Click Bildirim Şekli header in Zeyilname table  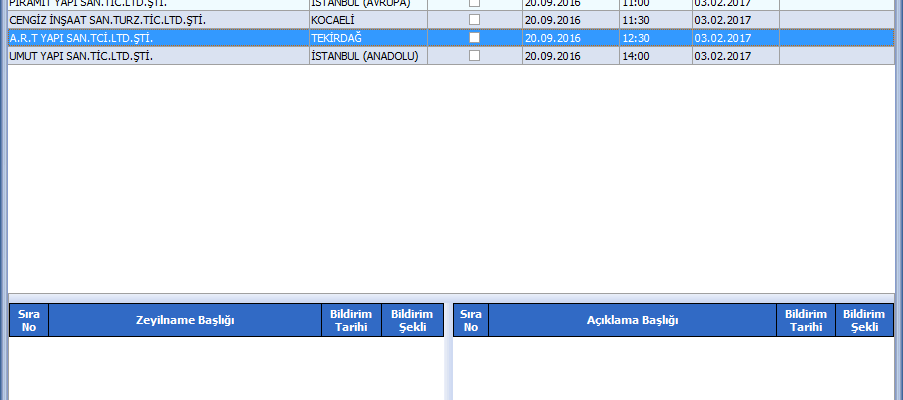coord(412,320)
